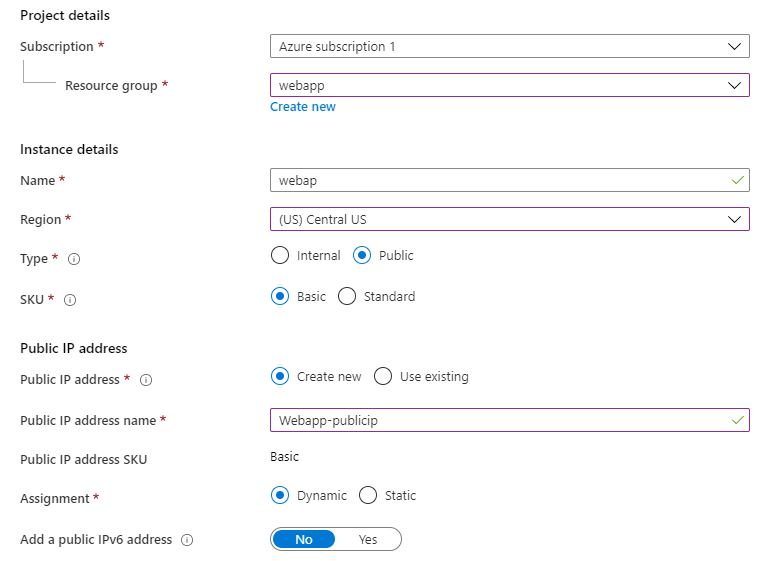This screenshot has height=561, width=774.
Task: Select Create new public IP address
Action: (x=280, y=376)
